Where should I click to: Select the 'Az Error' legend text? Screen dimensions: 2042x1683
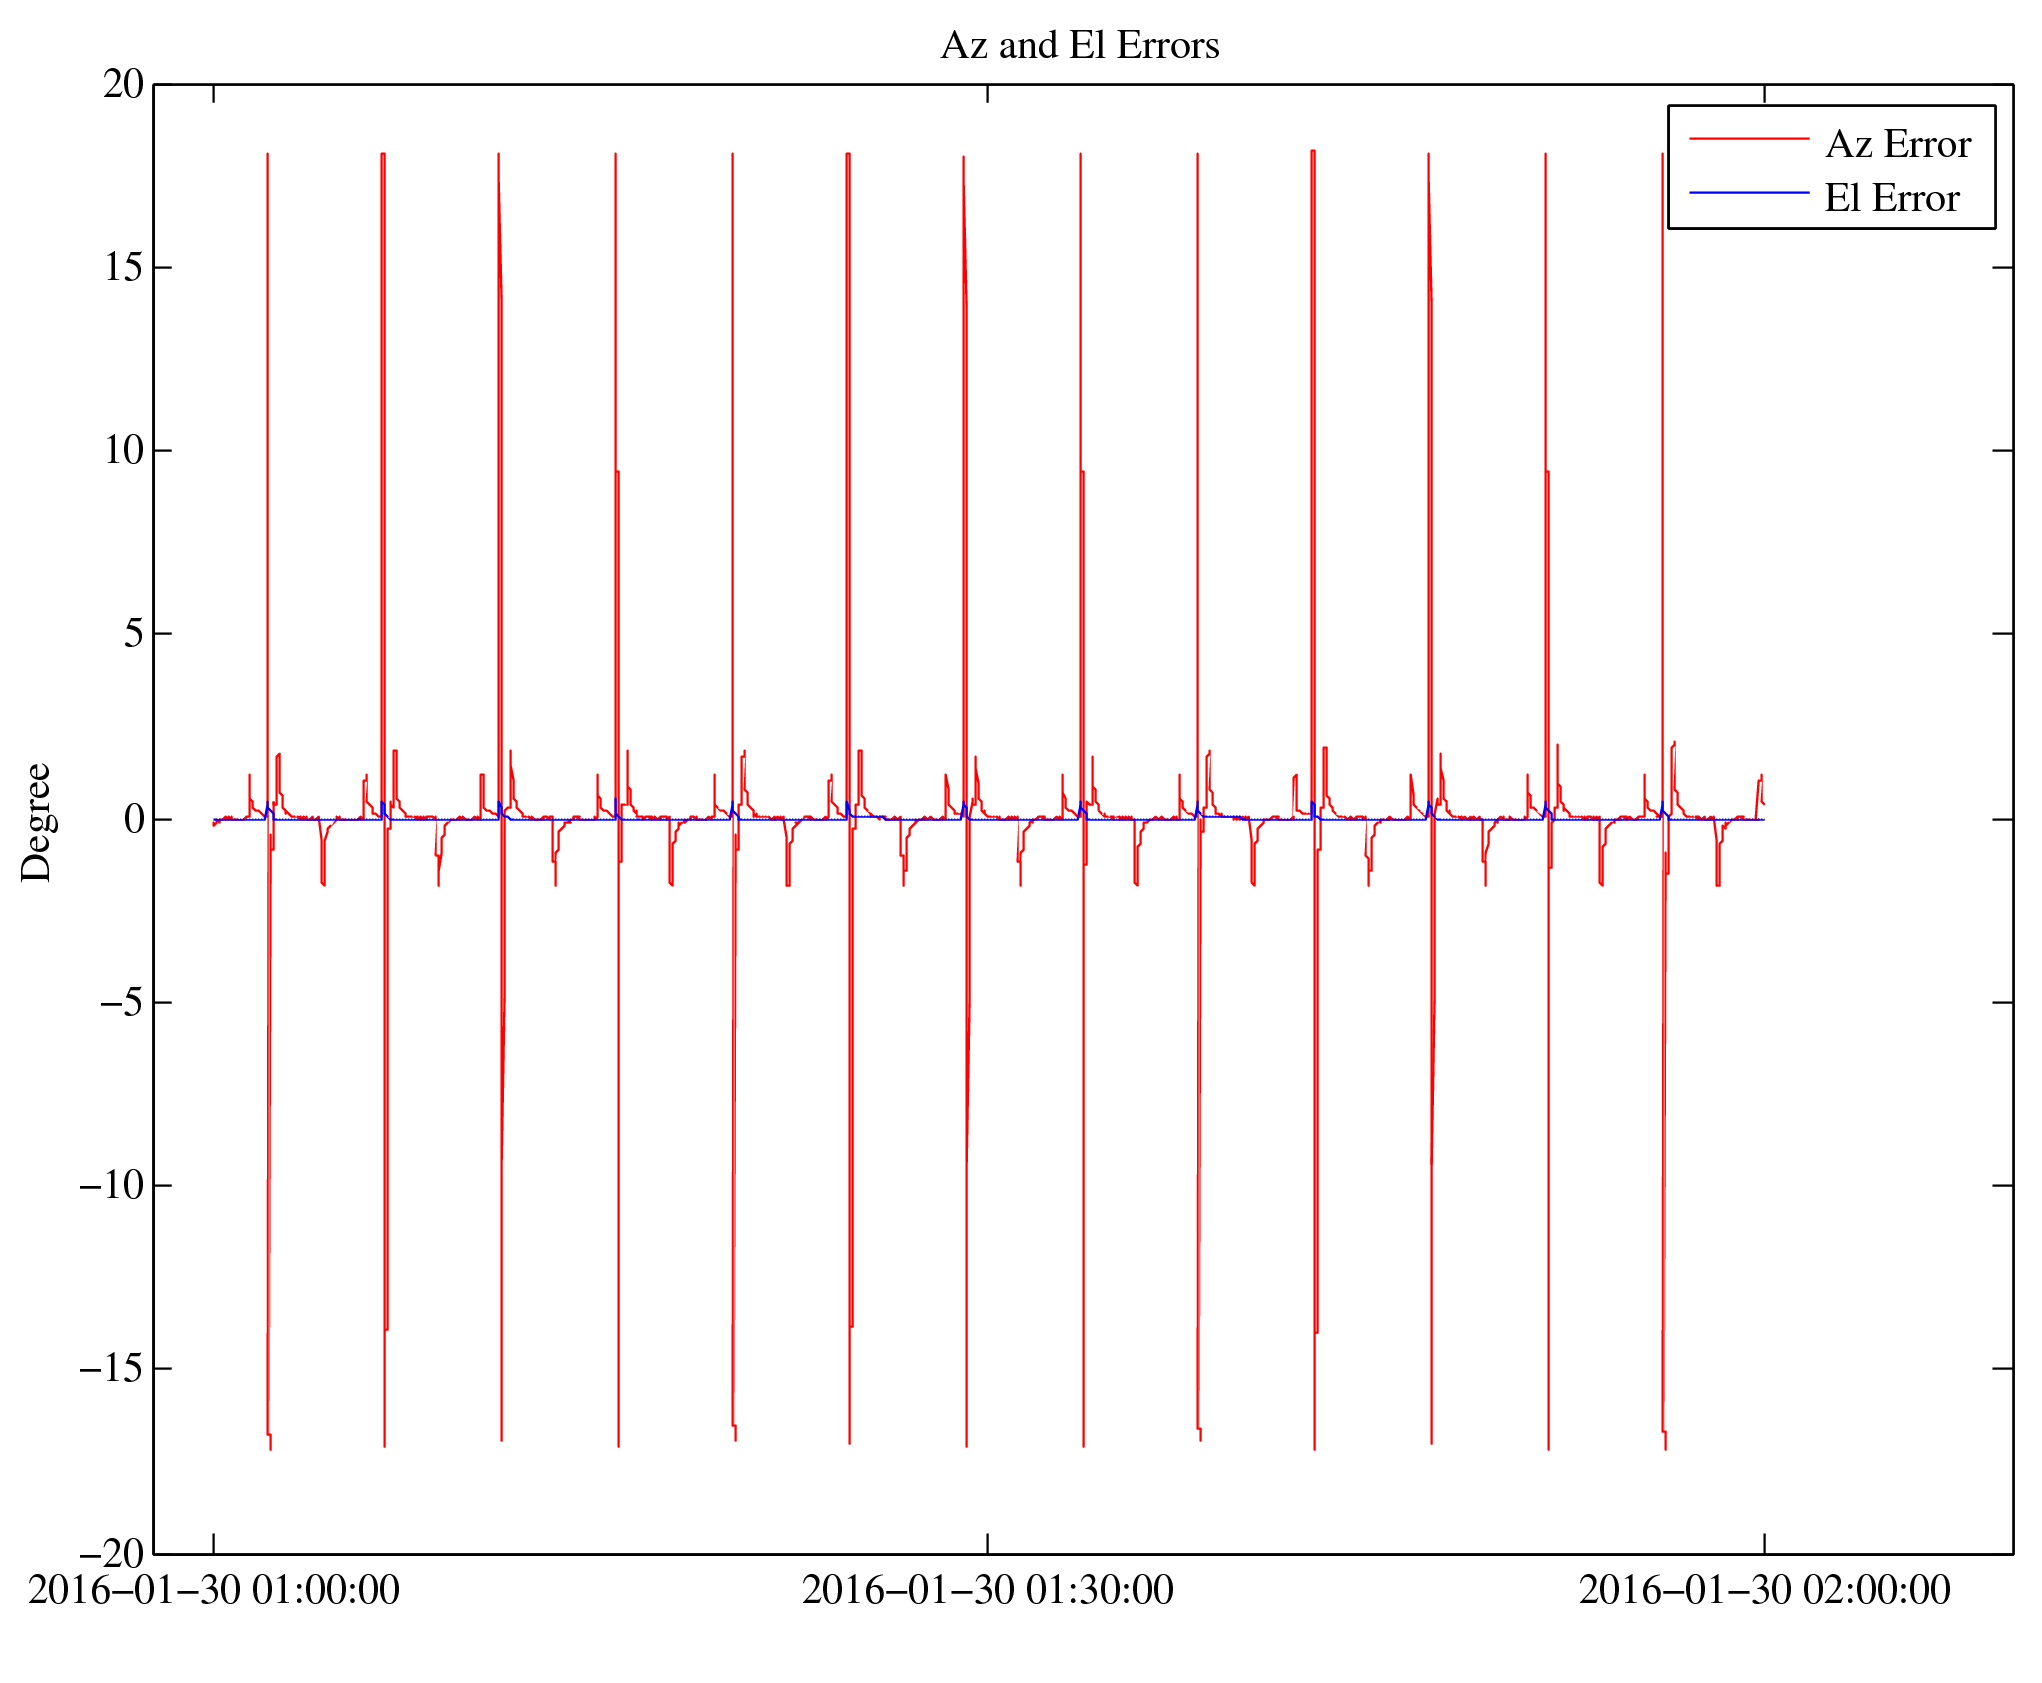pos(1897,145)
